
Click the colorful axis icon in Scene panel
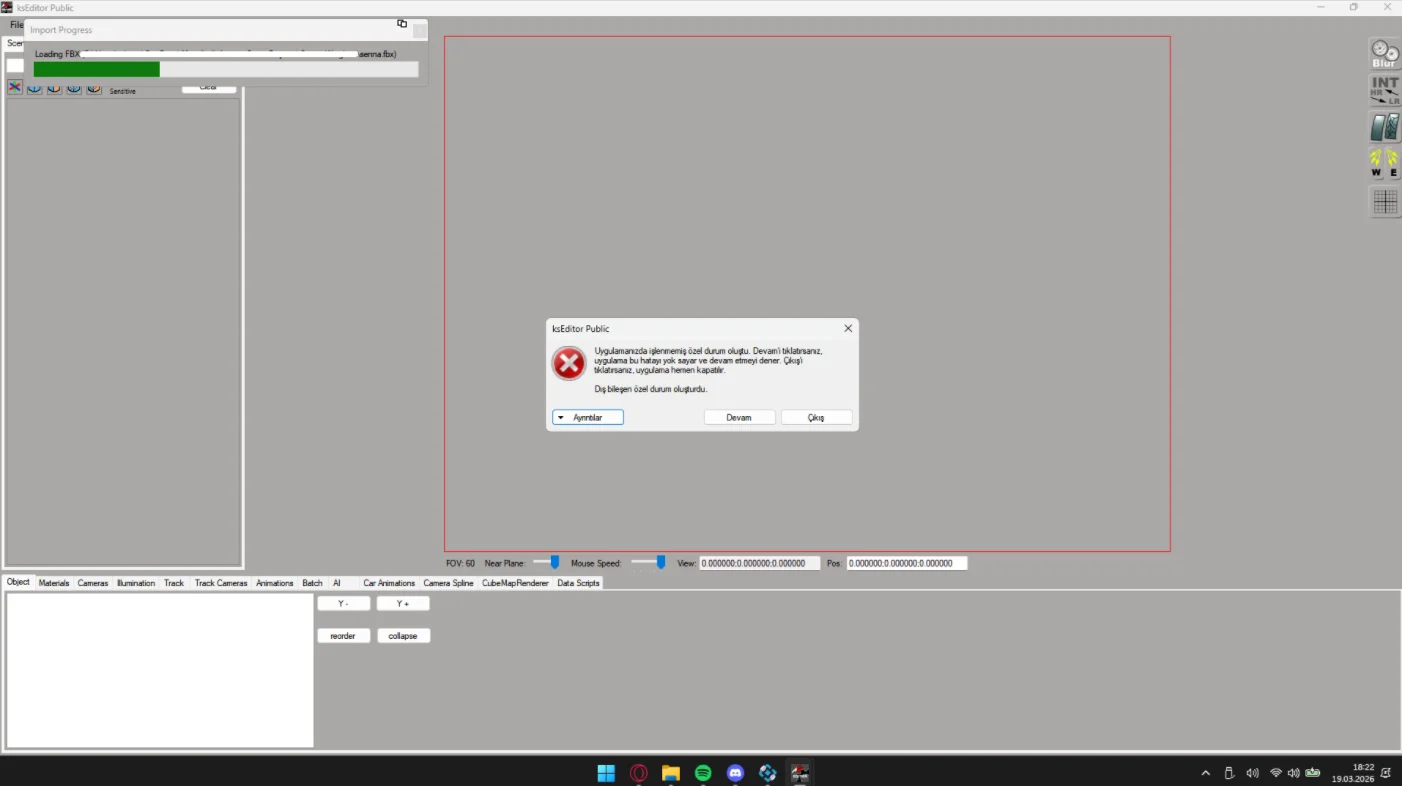[15, 87]
